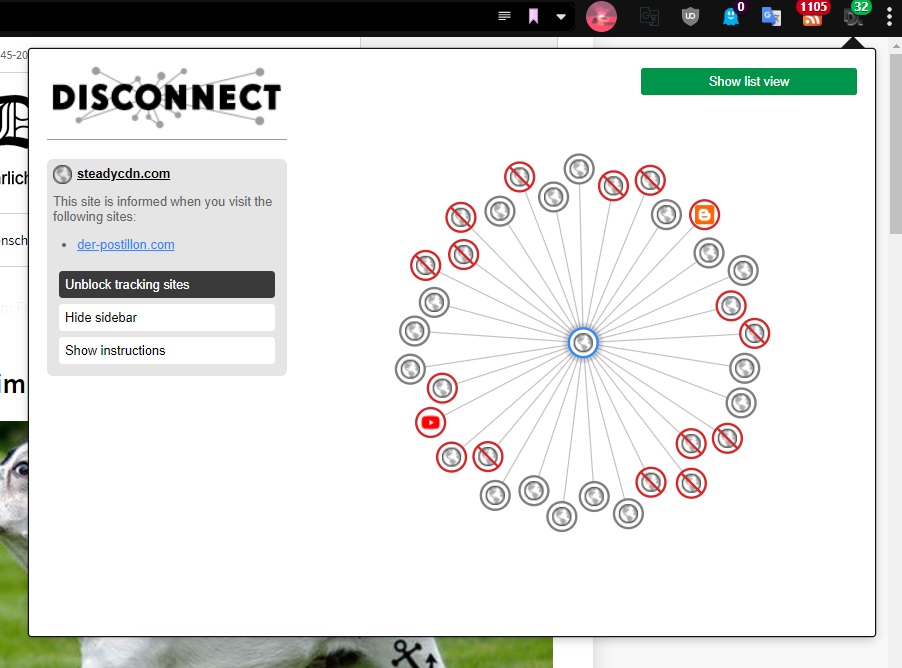Show instructions button

point(167,350)
